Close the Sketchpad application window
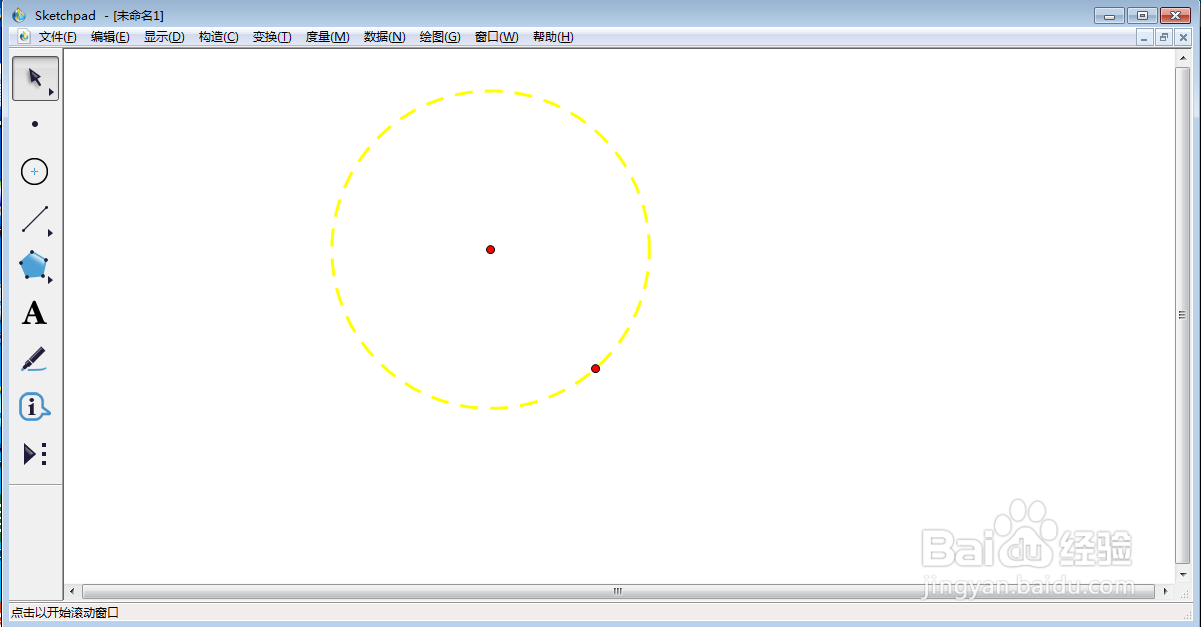 tap(1175, 15)
